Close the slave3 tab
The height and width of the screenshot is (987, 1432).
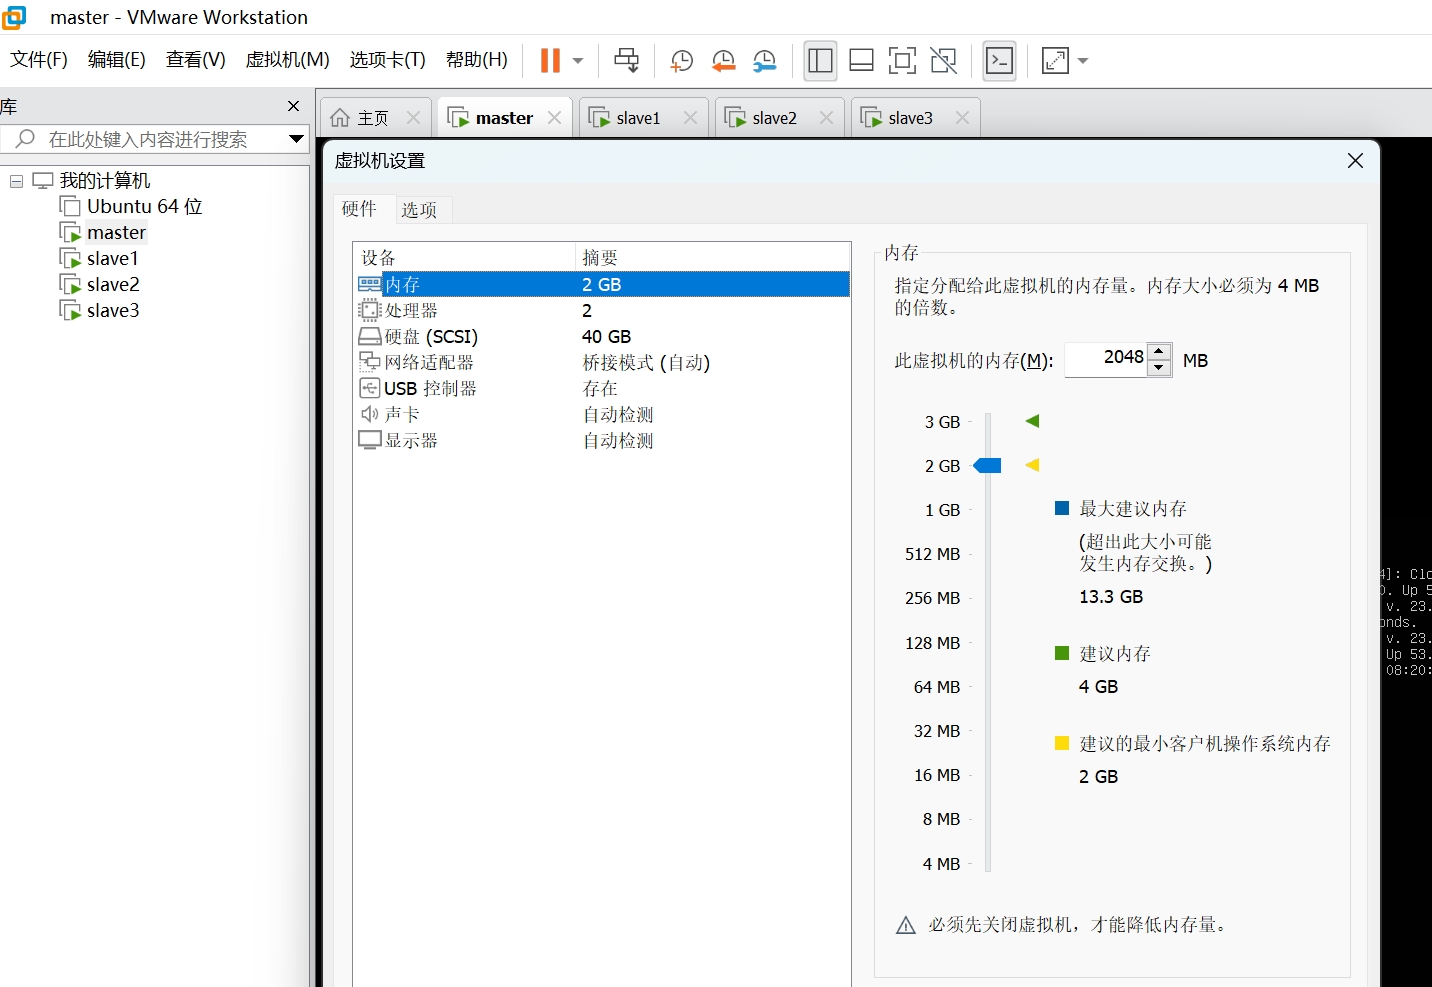(x=962, y=117)
